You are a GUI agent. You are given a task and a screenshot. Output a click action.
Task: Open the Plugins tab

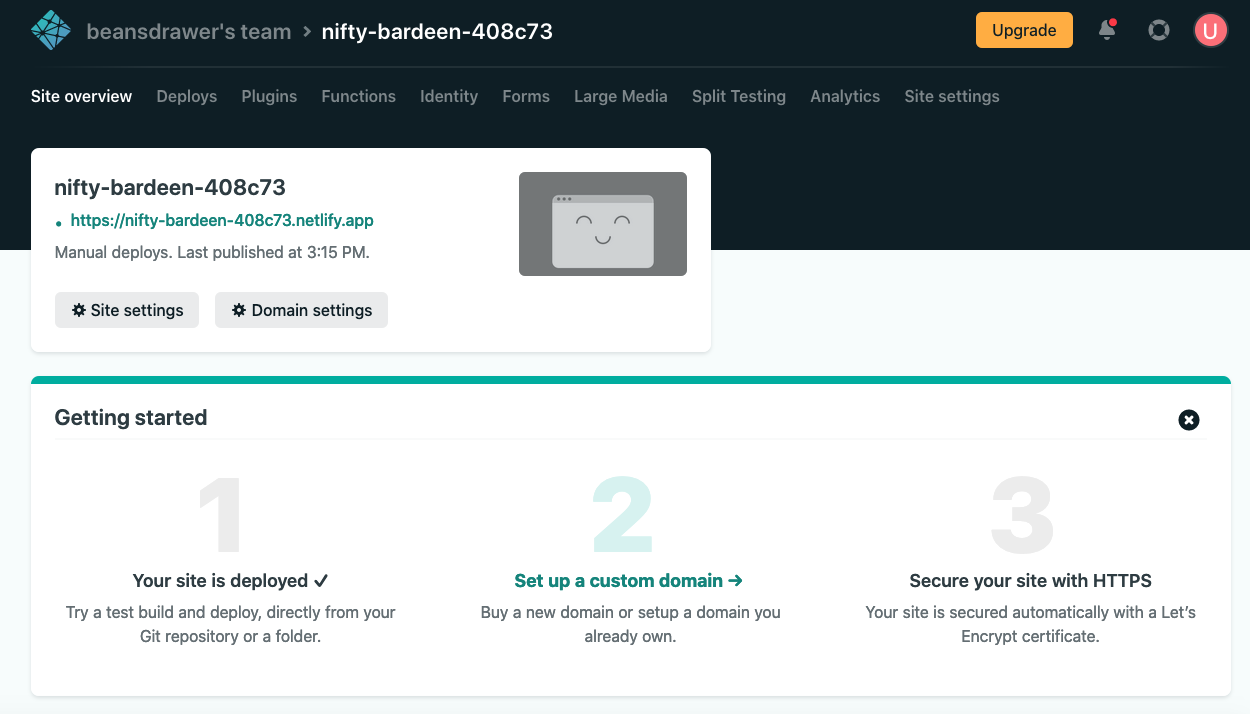269,96
